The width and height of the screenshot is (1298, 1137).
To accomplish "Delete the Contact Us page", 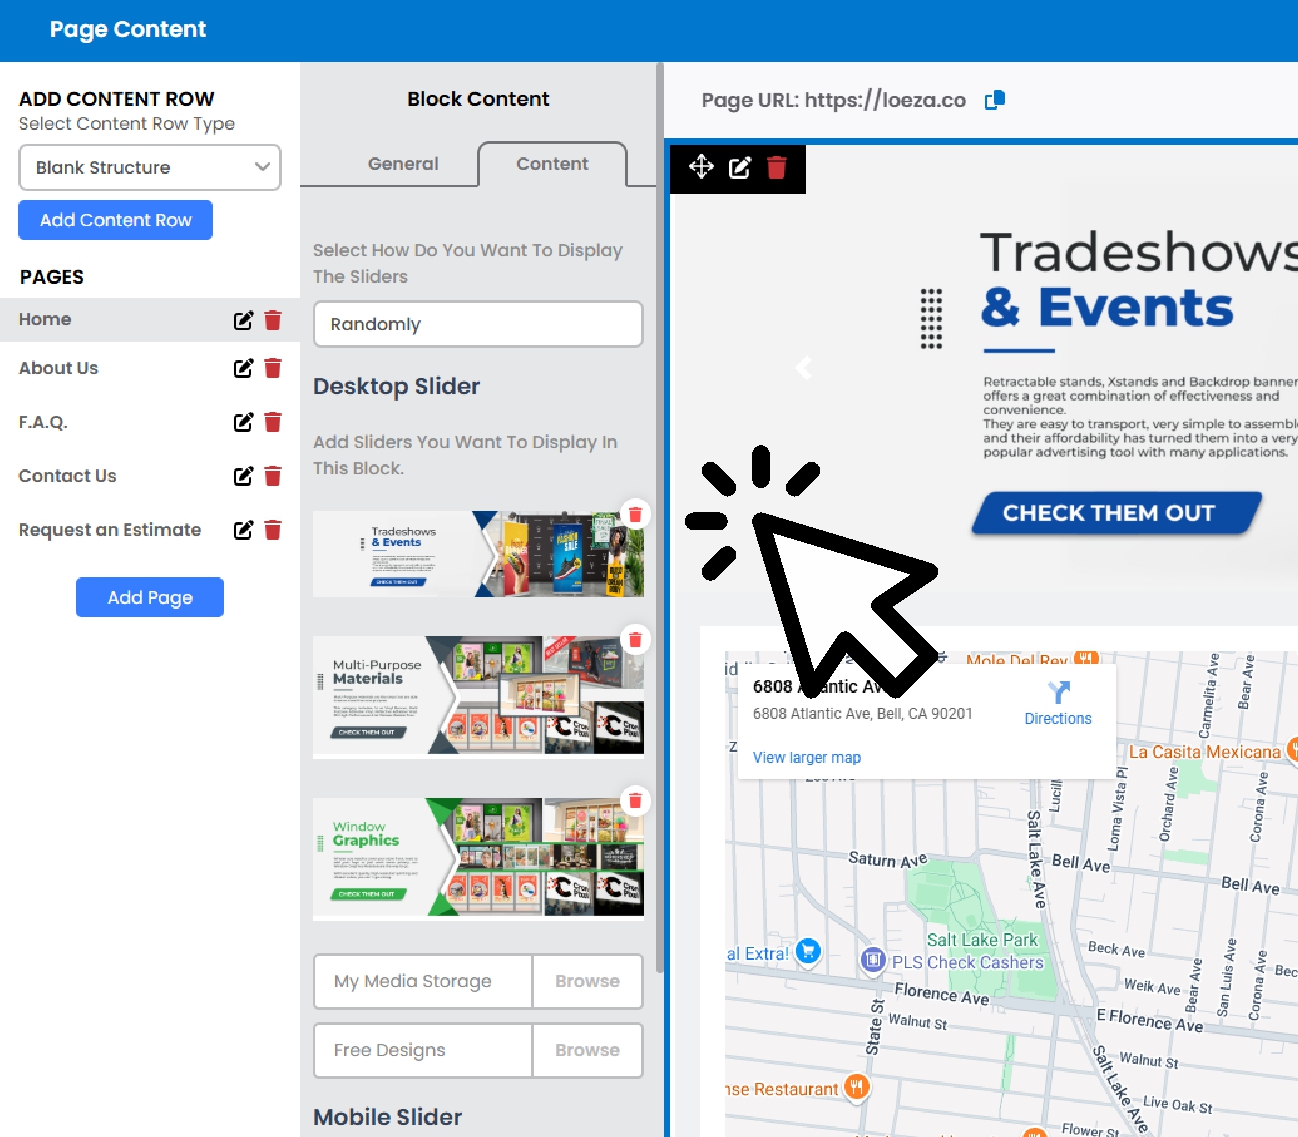I will [x=273, y=476].
